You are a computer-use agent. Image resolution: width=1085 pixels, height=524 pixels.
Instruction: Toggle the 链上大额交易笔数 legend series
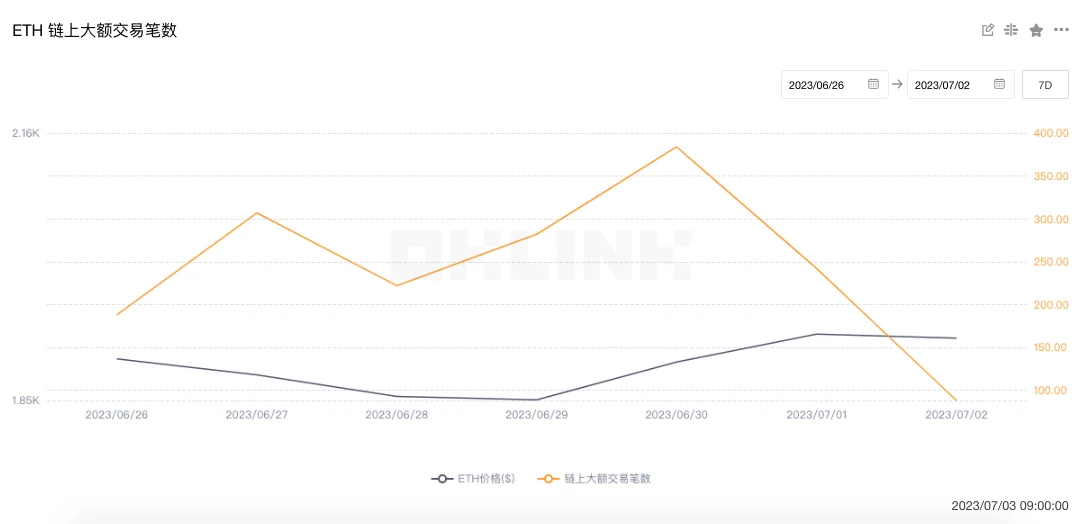[x=607, y=479]
